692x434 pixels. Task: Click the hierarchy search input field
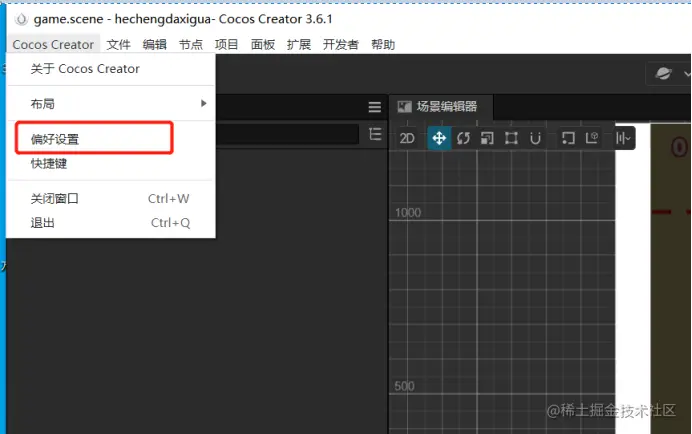click(287, 134)
